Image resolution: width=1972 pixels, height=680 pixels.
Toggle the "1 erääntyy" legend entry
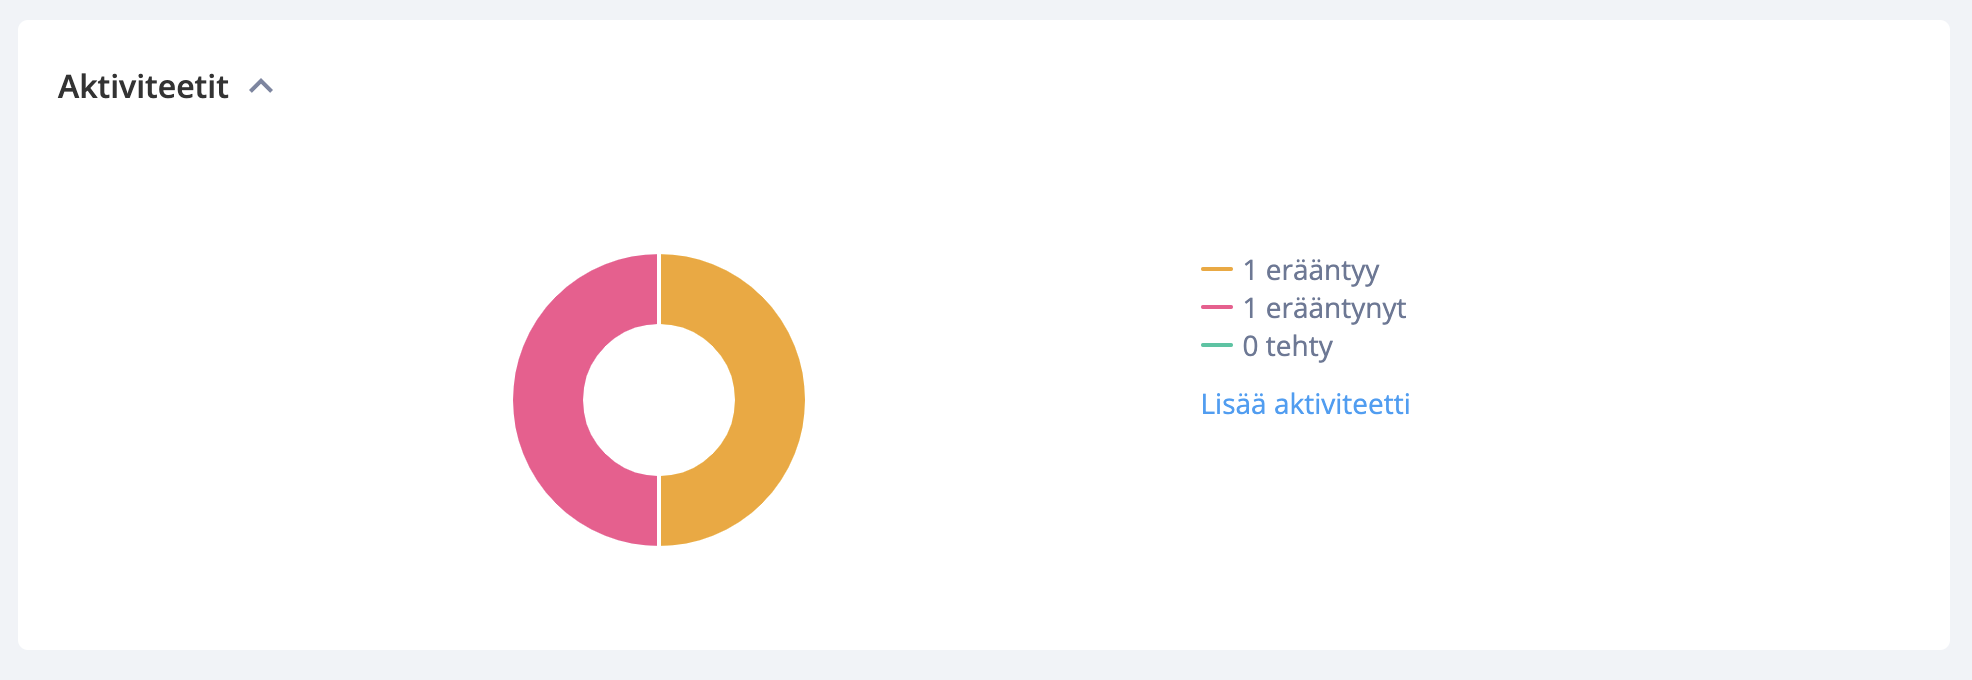[1290, 270]
